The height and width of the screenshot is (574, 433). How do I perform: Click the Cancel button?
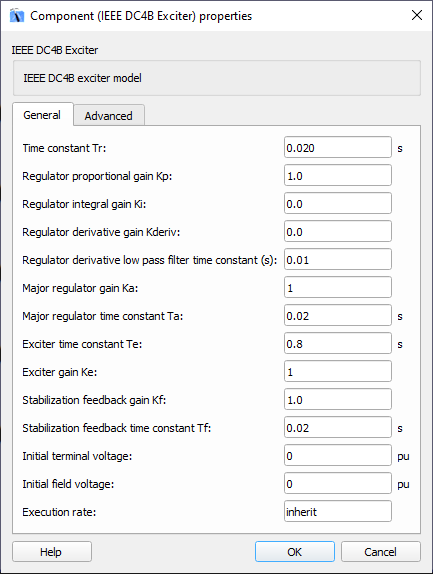point(381,551)
